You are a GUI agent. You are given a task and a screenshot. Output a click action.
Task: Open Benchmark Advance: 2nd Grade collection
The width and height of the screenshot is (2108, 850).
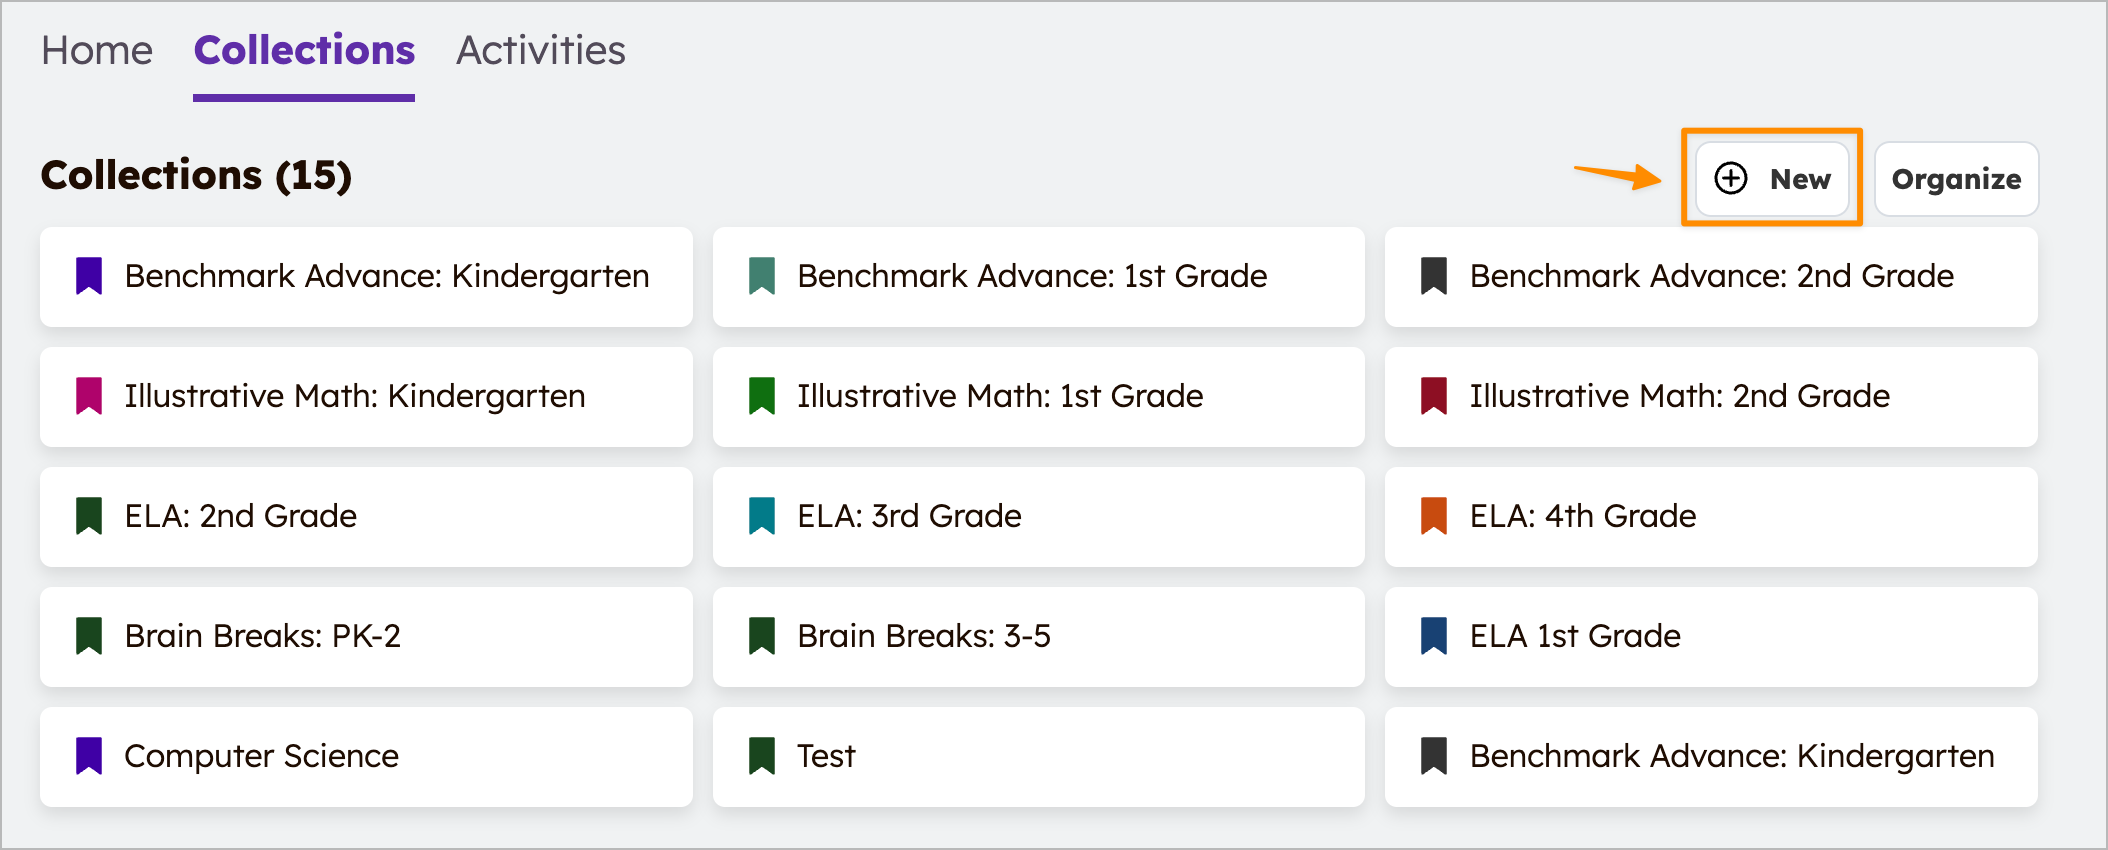tap(1710, 276)
